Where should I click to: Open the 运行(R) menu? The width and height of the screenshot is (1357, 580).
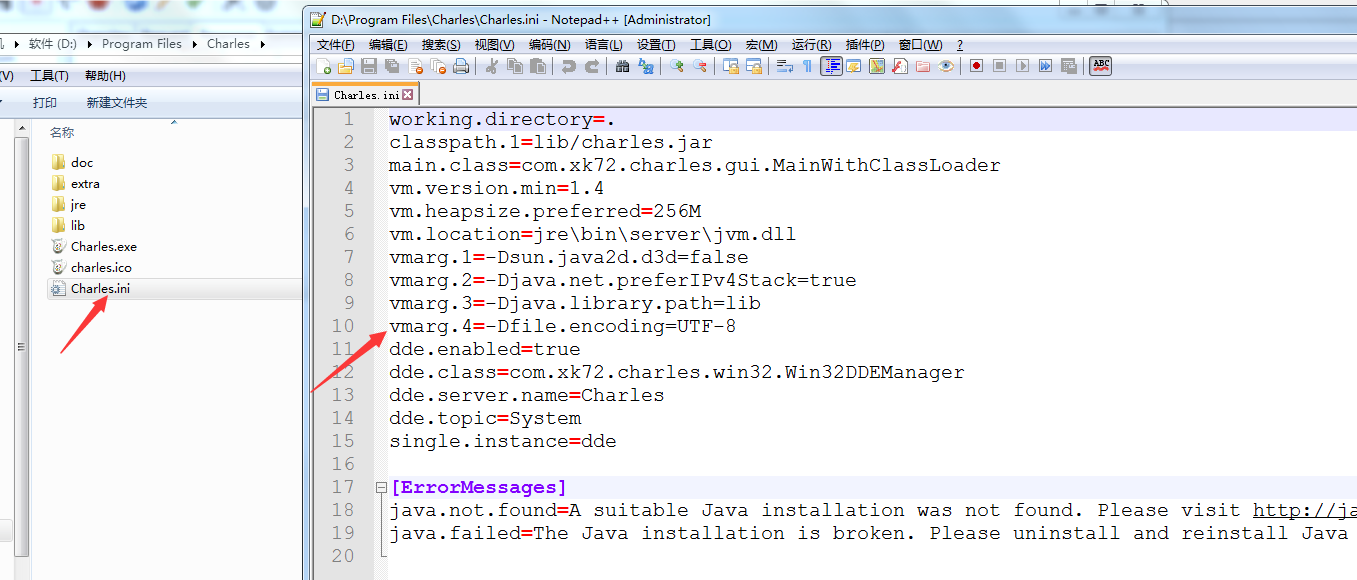(811, 45)
